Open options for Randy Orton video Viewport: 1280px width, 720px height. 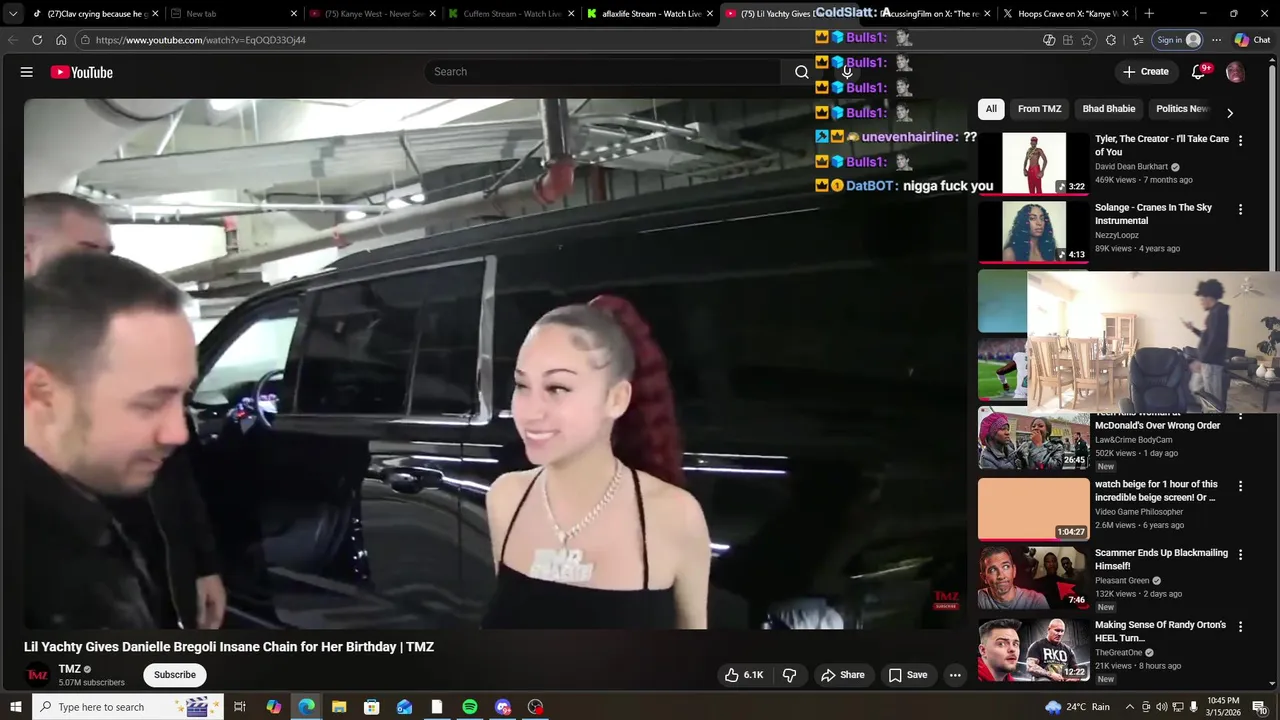coord(1240,627)
